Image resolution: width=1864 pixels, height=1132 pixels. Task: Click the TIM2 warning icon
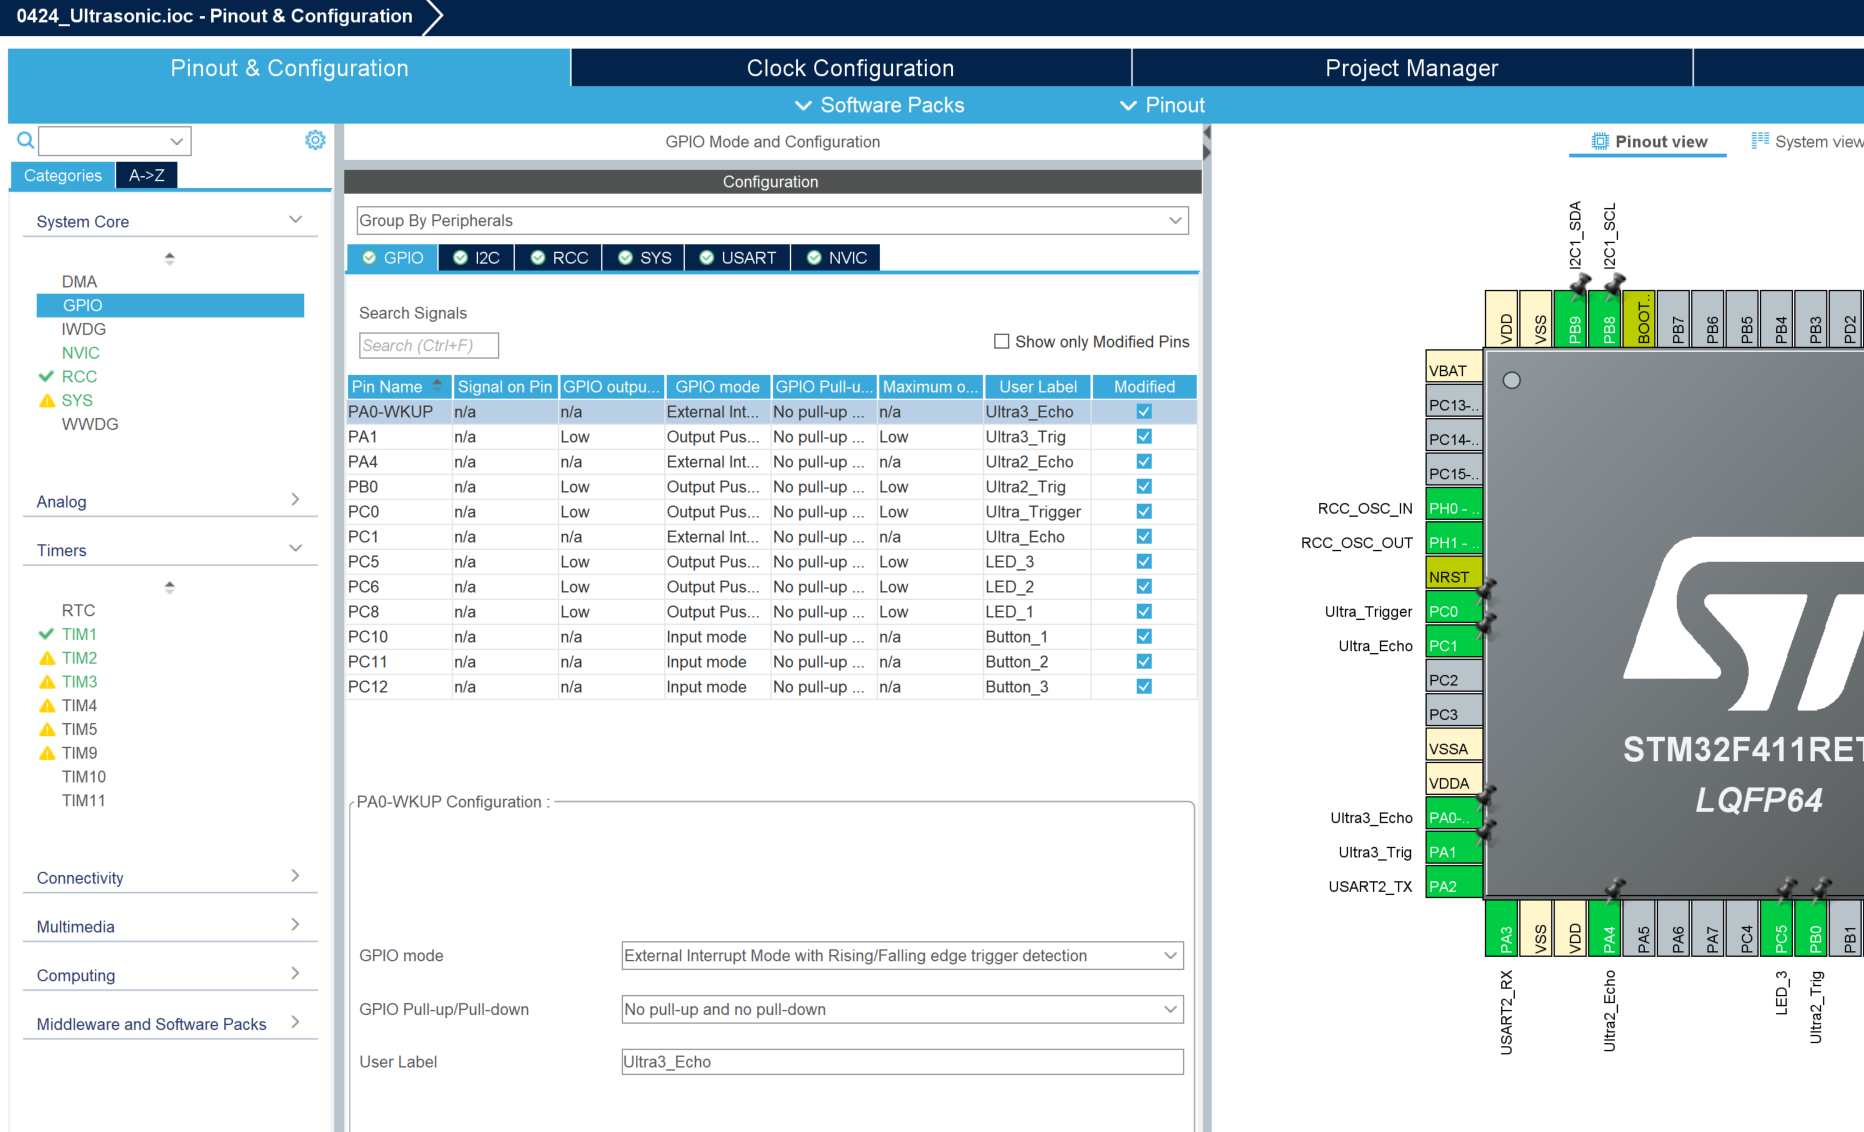pos(47,658)
